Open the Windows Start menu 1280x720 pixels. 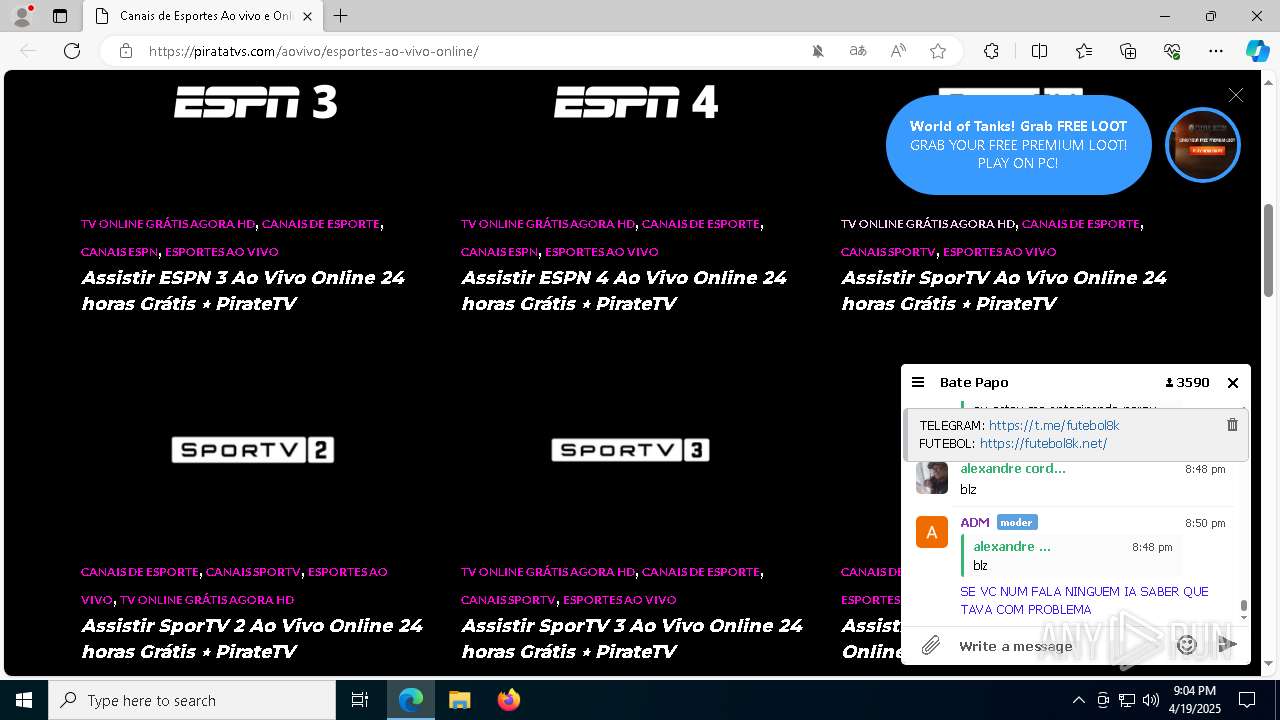coord(24,700)
